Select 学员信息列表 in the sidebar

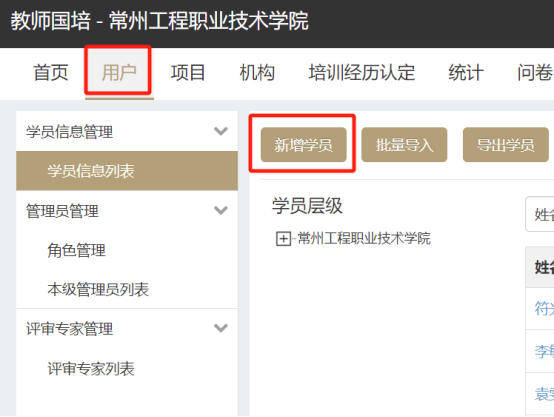(127, 171)
